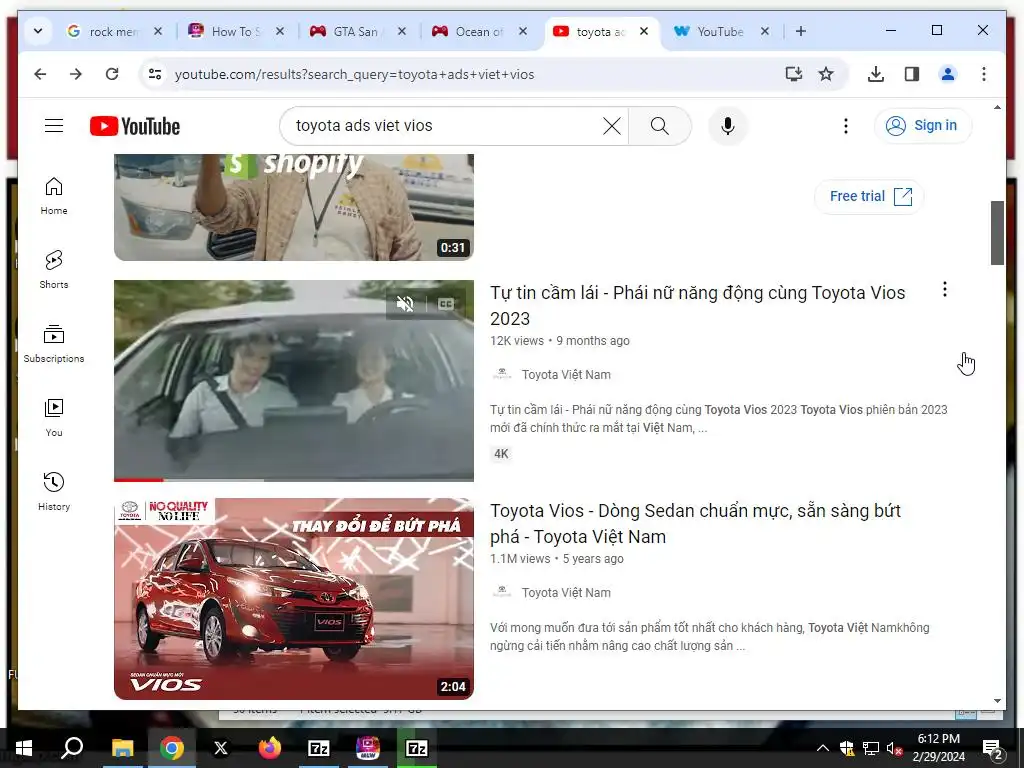Click the Chrome taskbar icon

[x=172, y=748]
